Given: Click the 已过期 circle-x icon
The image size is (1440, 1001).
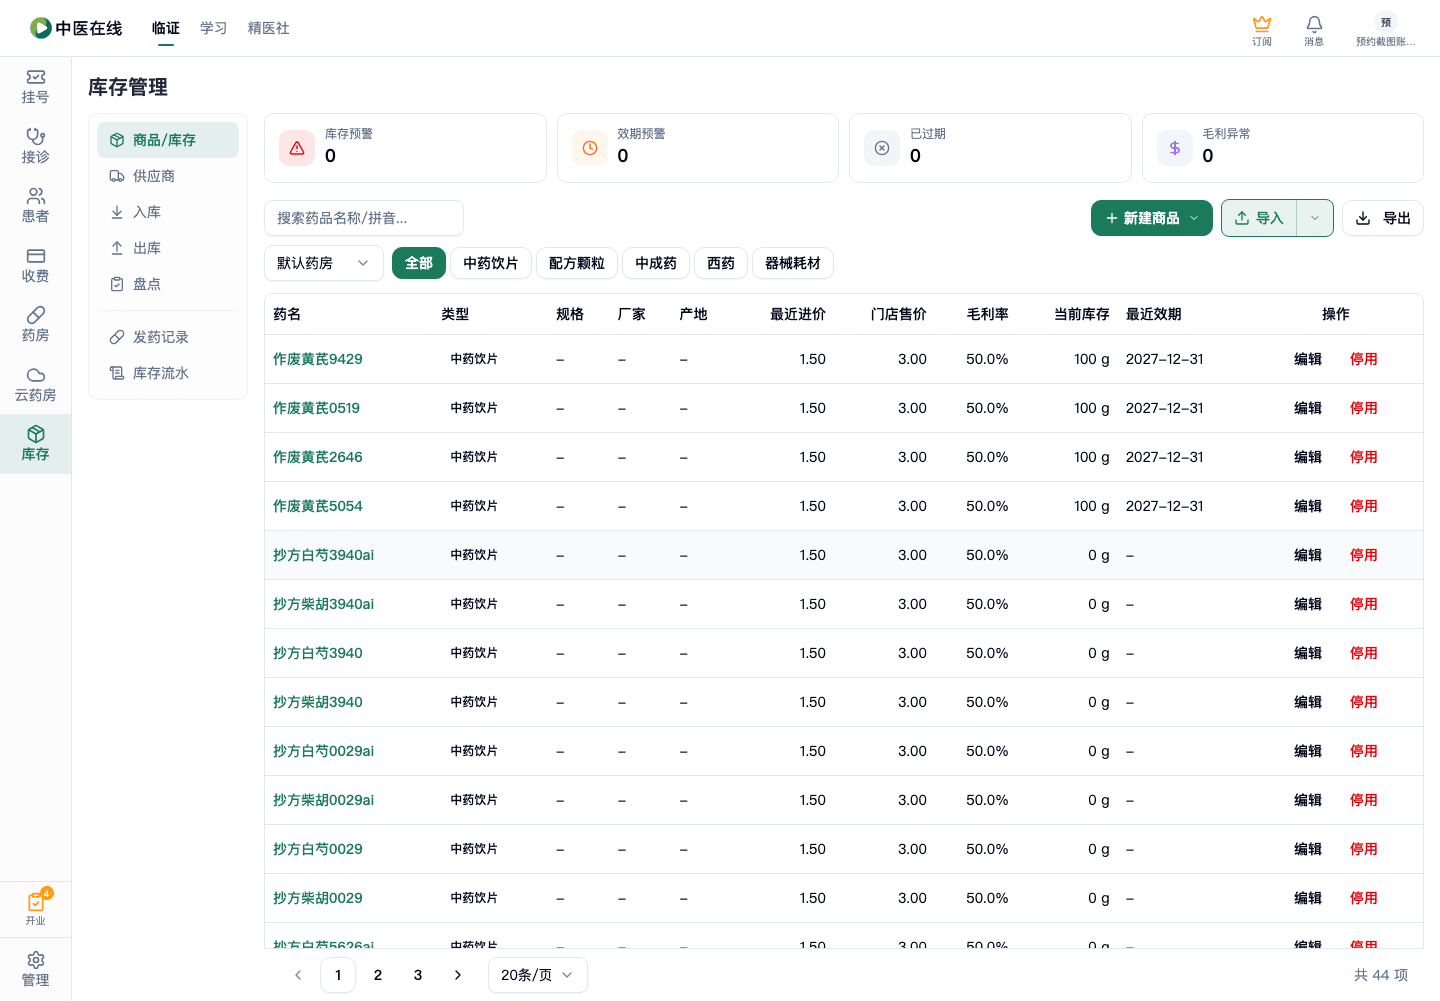Looking at the screenshot, I should click(882, 148).
